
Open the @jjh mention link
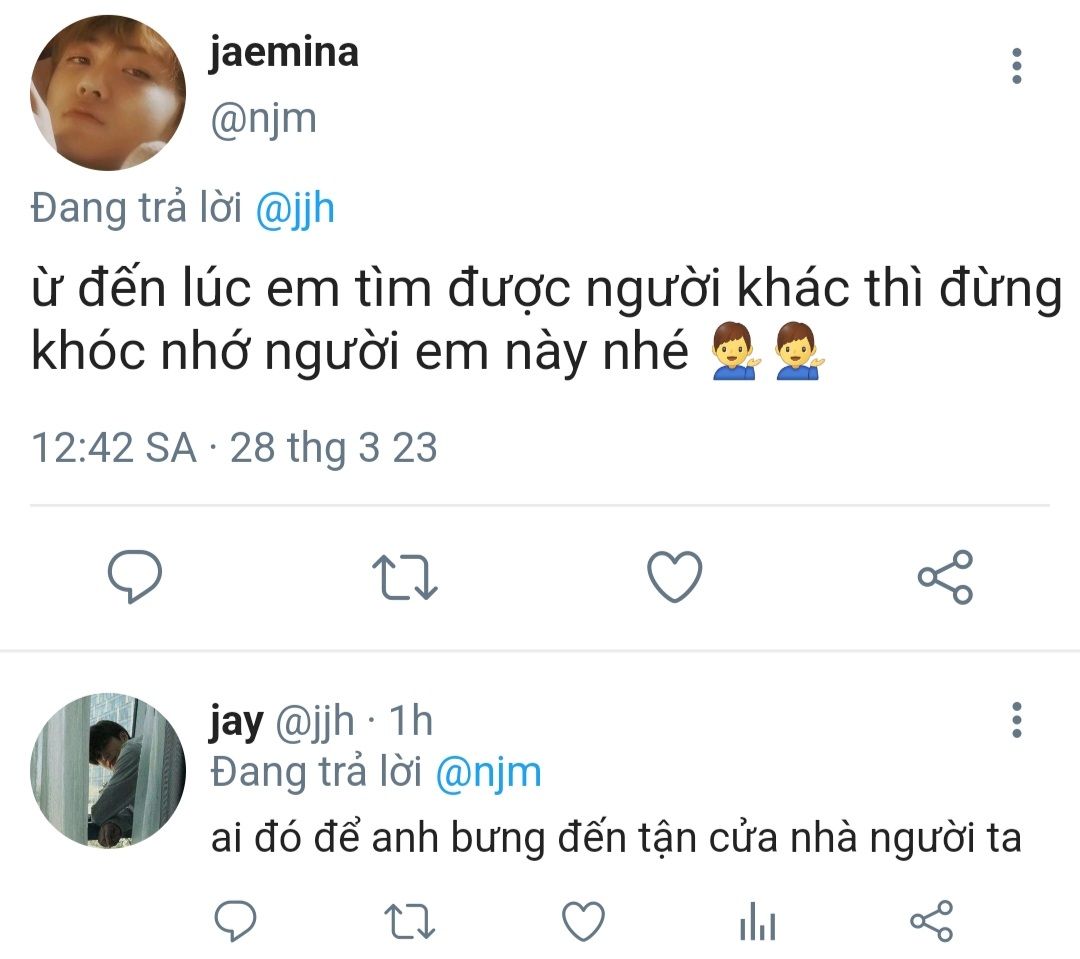pyautogui.click(x=295, y=209)
